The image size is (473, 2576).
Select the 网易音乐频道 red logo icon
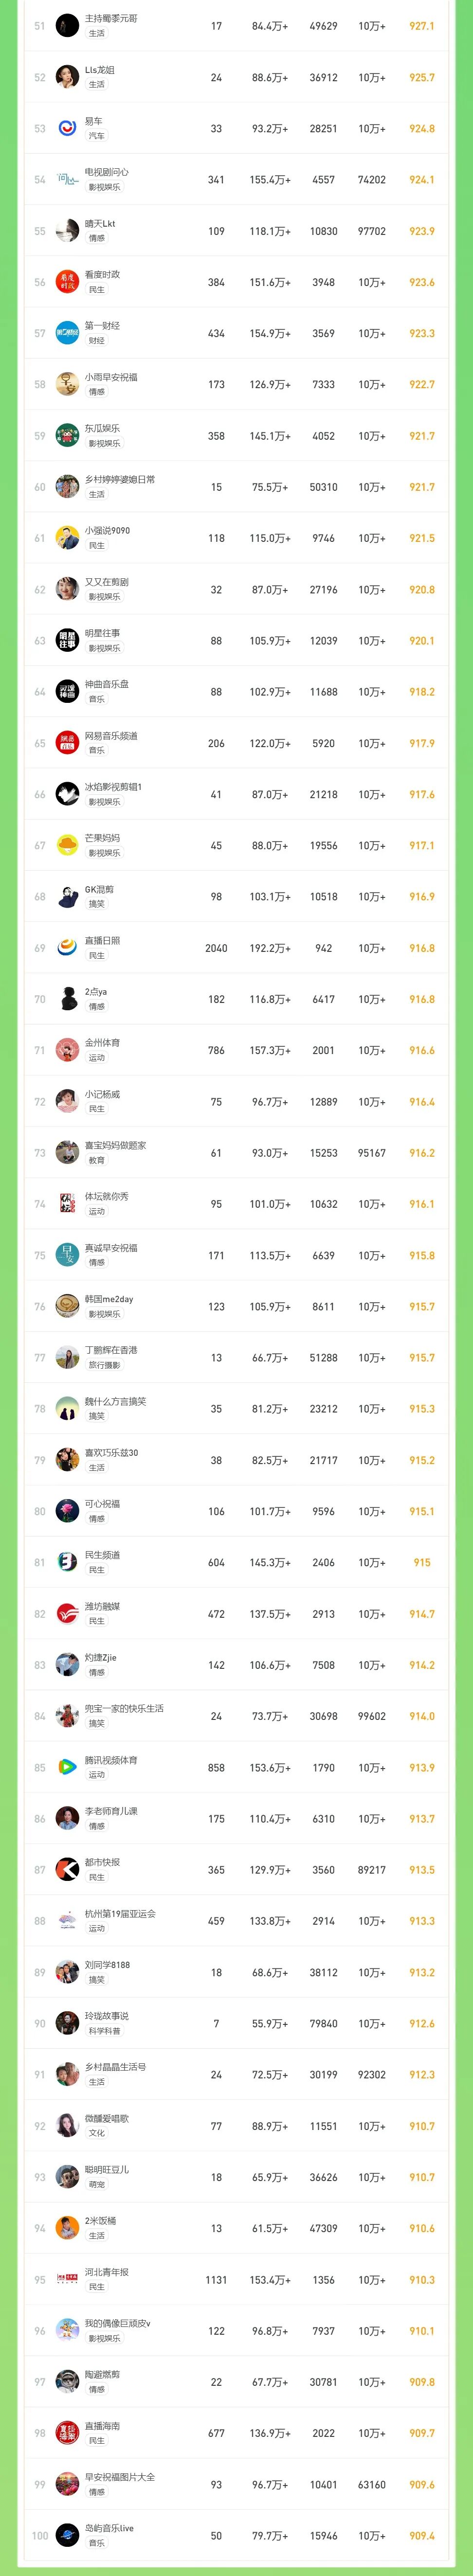click(67, 743)
